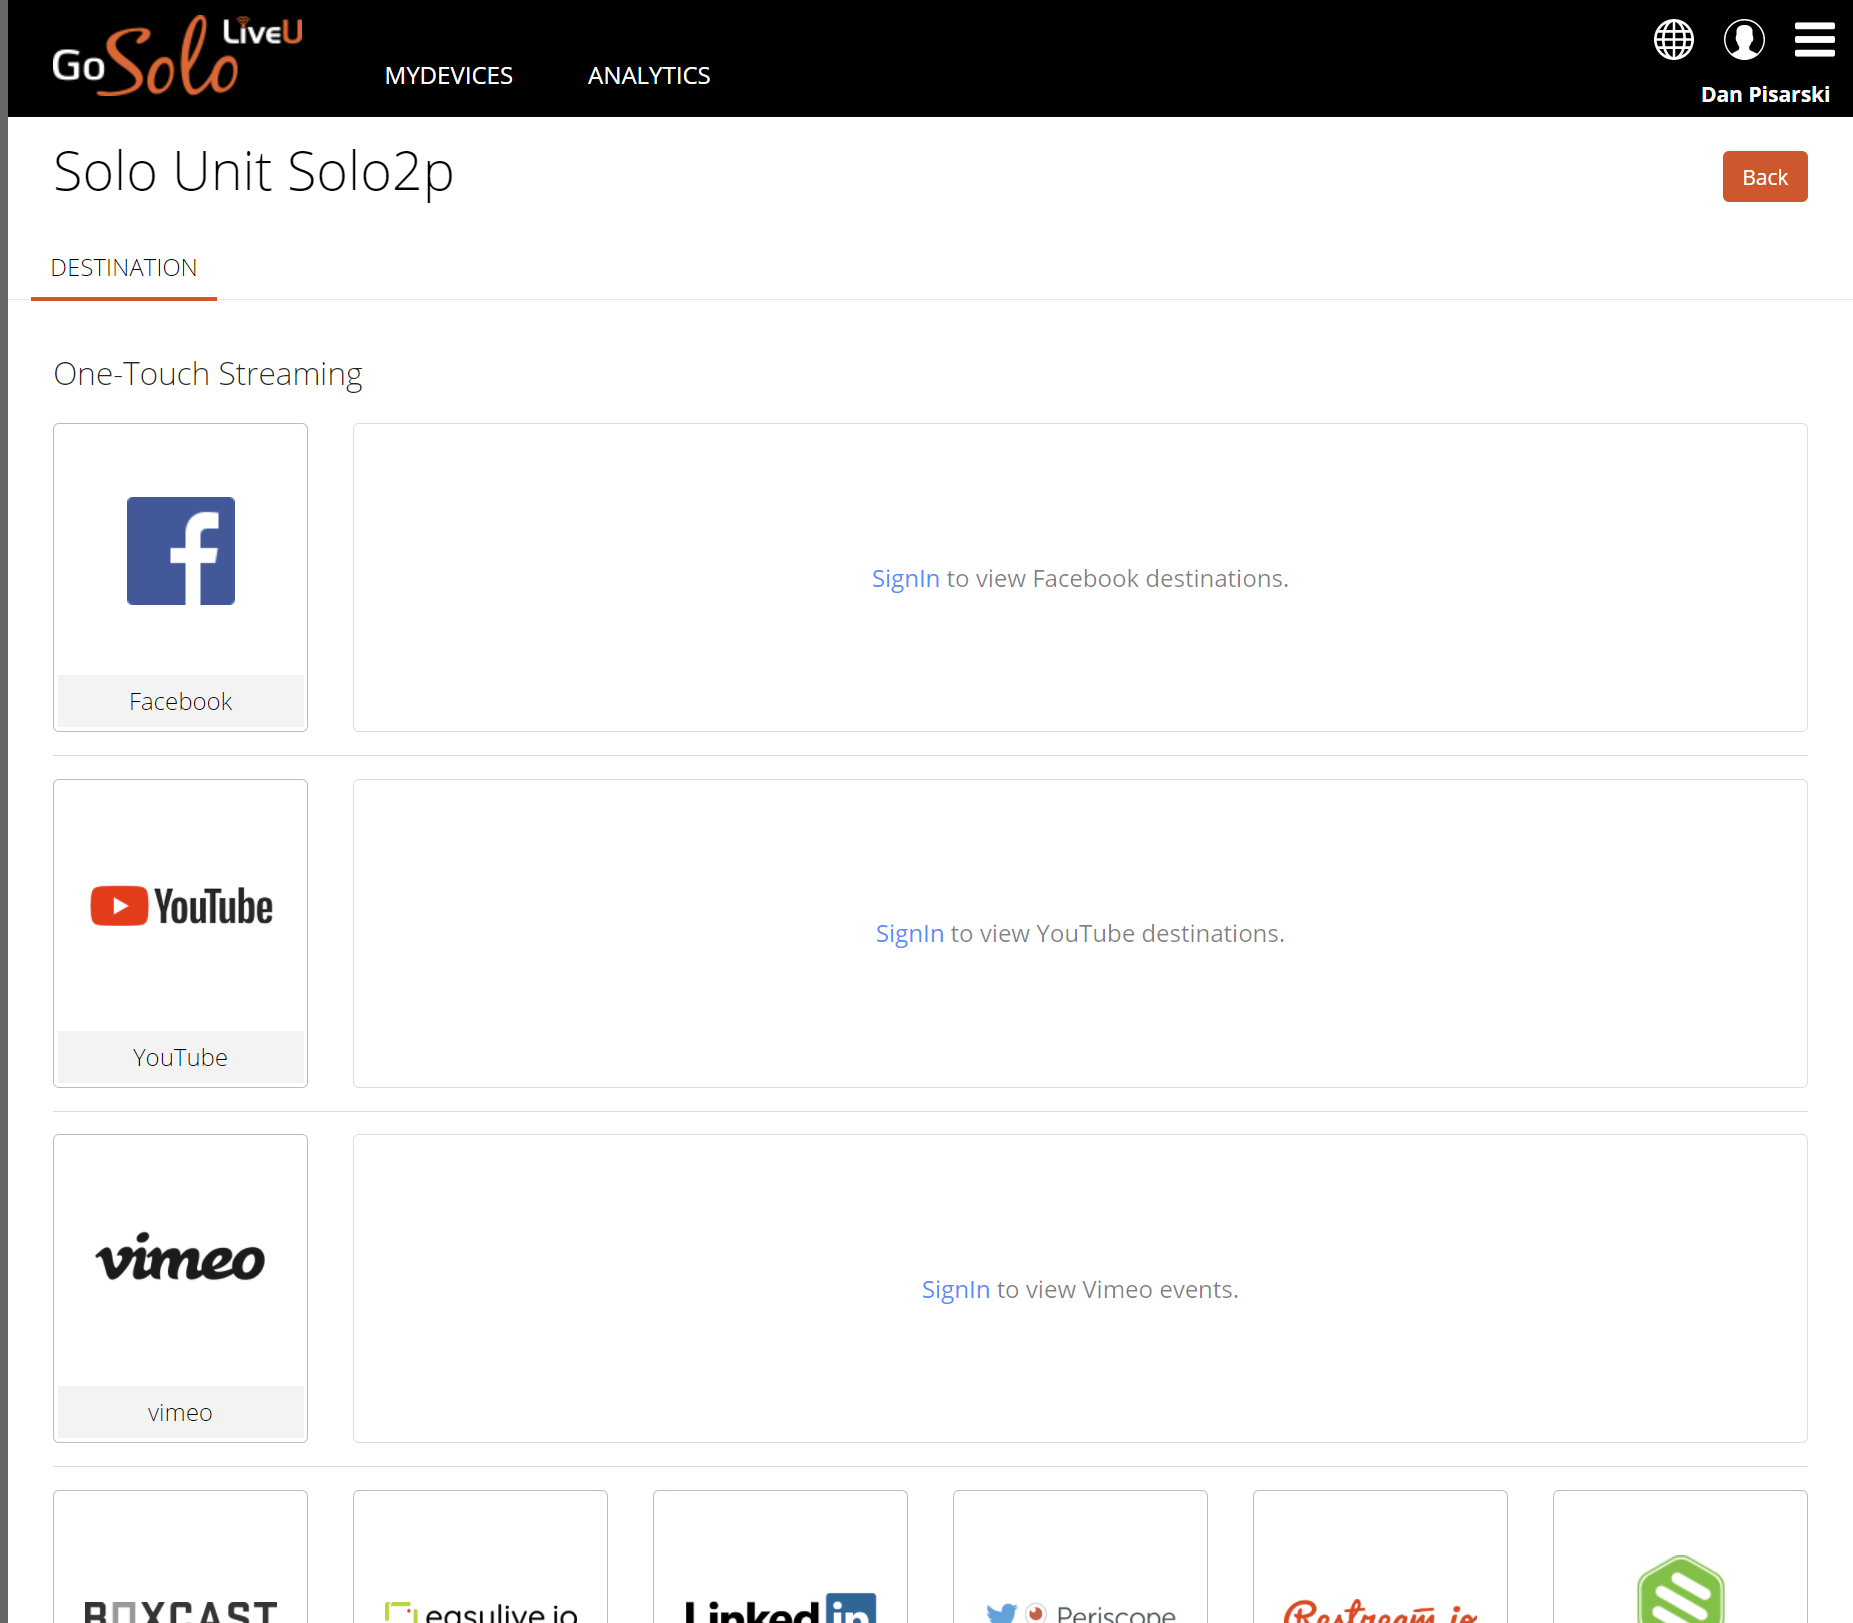1853x1623 pixels.
Task: Go to MYDEVICES
Action: 449,75
